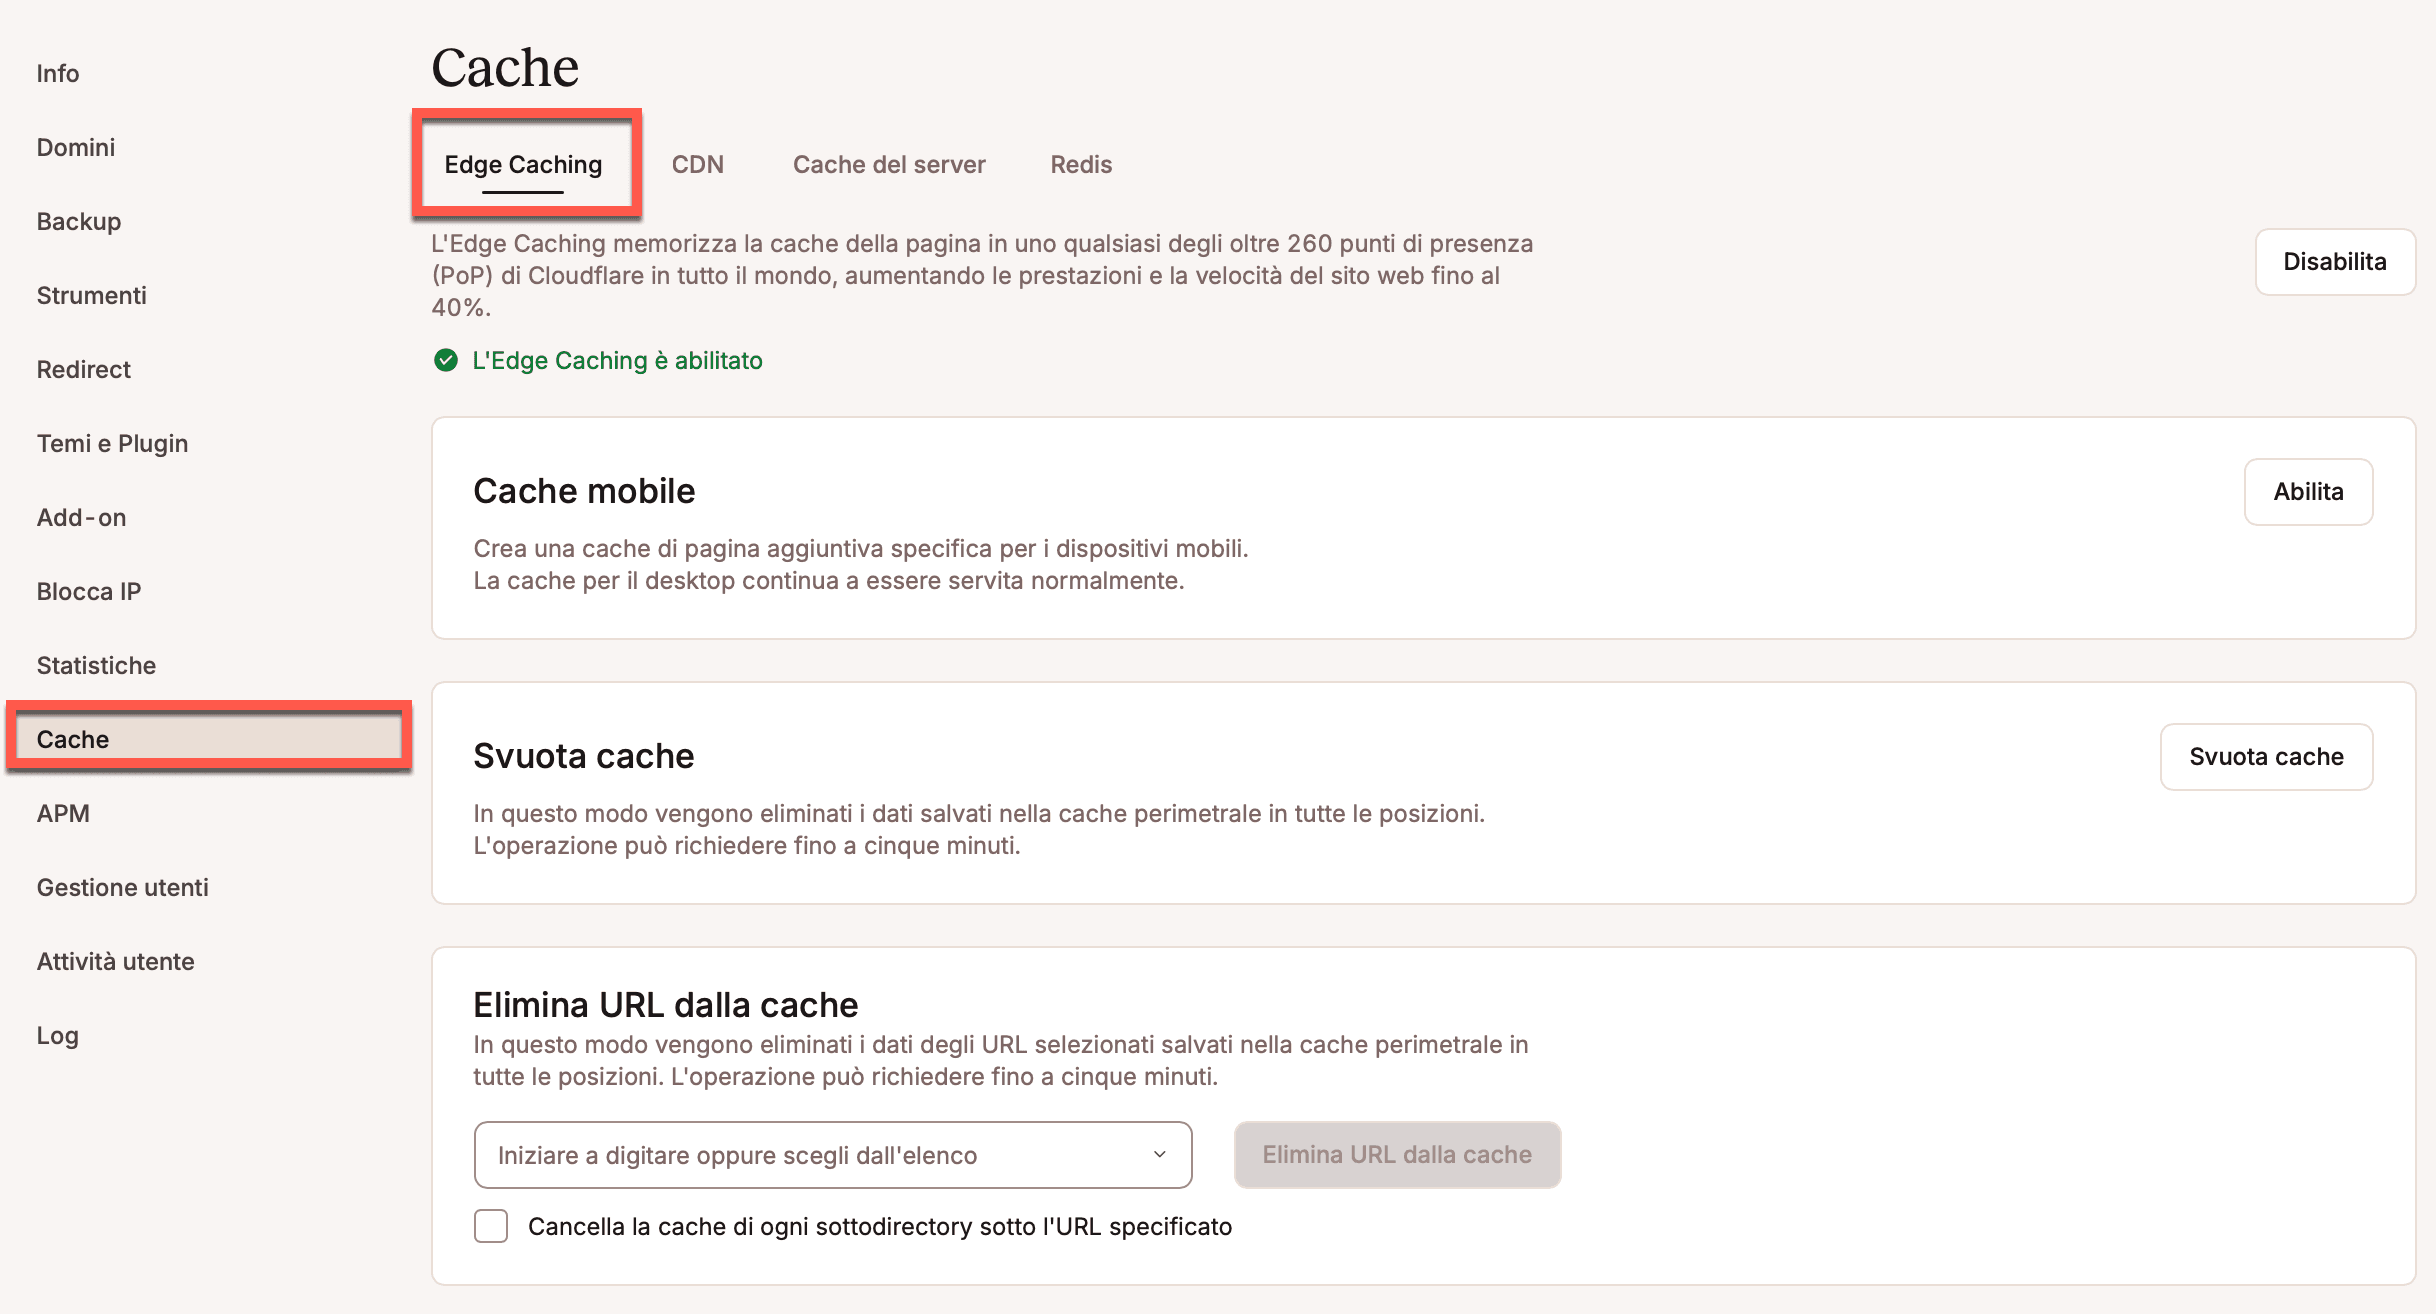
Task: Click the Svuota cache button
Action: [2265, 757]
